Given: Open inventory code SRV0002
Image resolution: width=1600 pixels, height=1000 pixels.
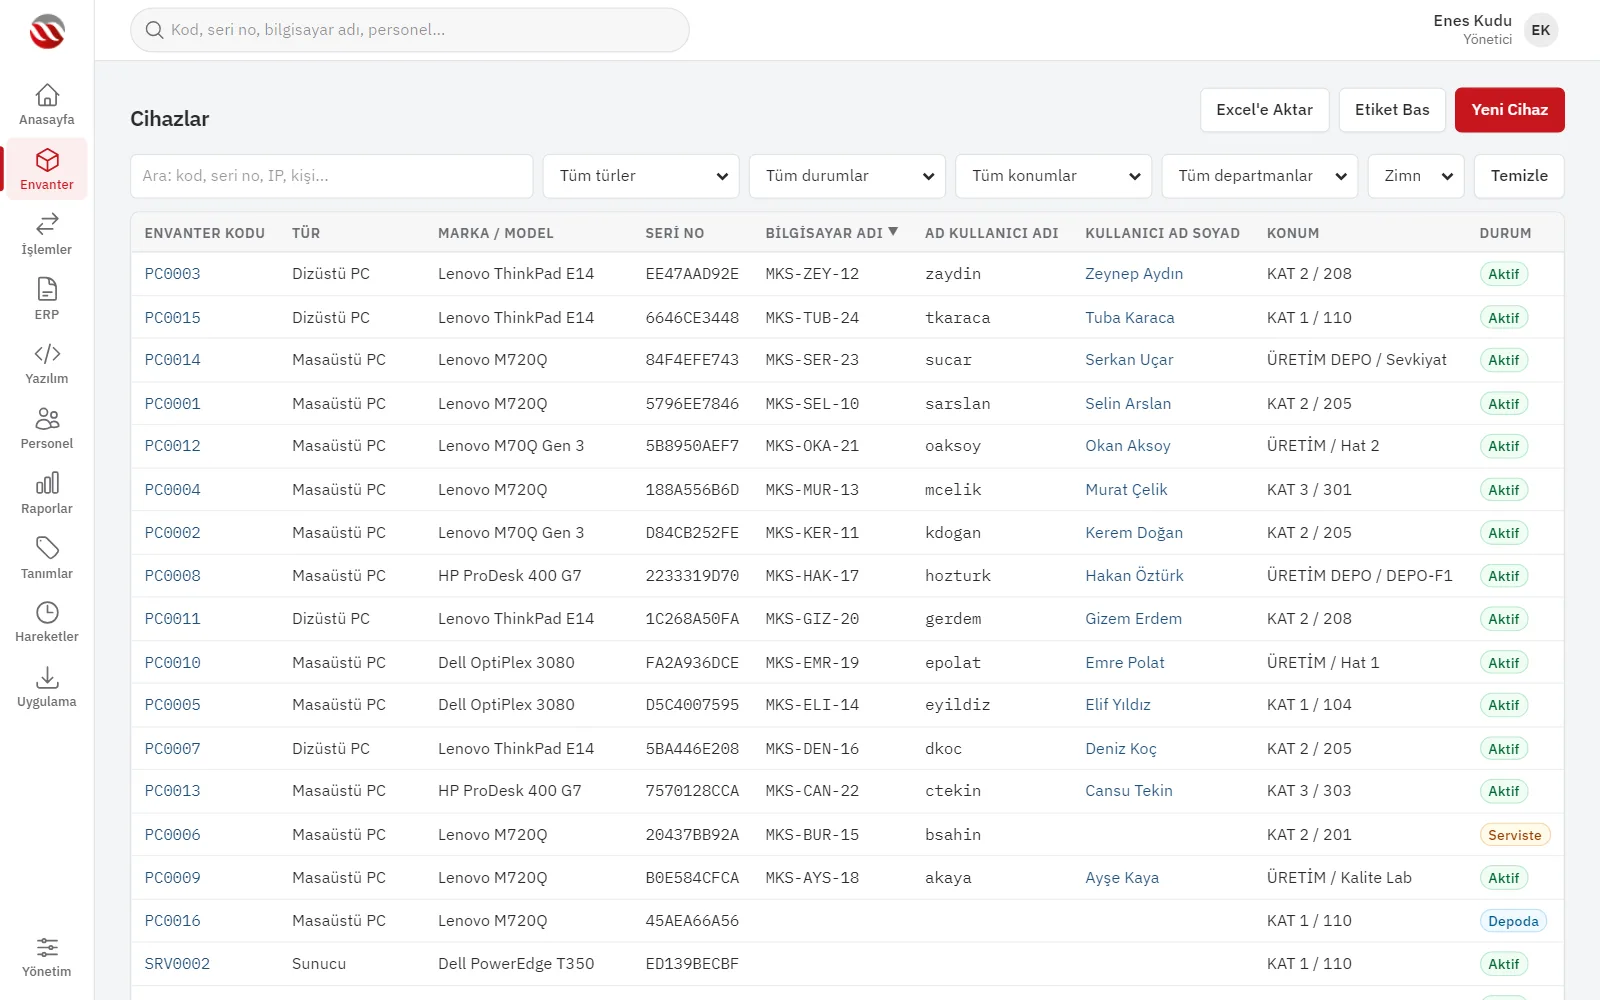Looking at the screenshot, I should [x=177, y=964].
